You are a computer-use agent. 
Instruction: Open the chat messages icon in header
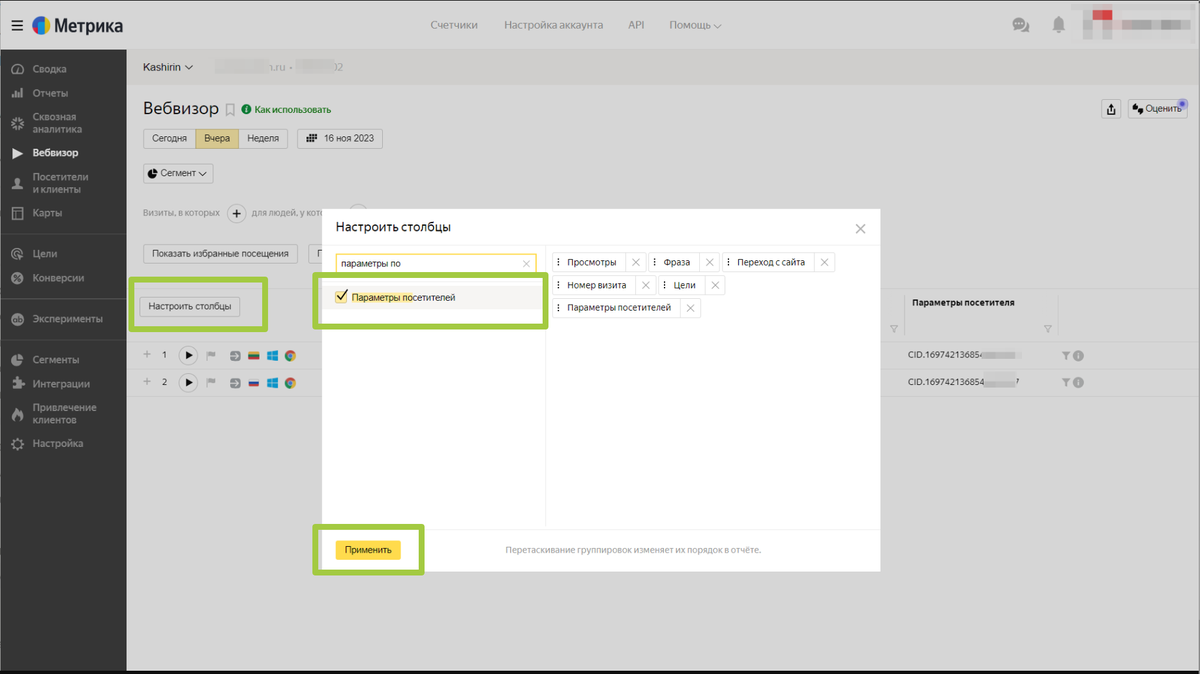[1021, 25]
